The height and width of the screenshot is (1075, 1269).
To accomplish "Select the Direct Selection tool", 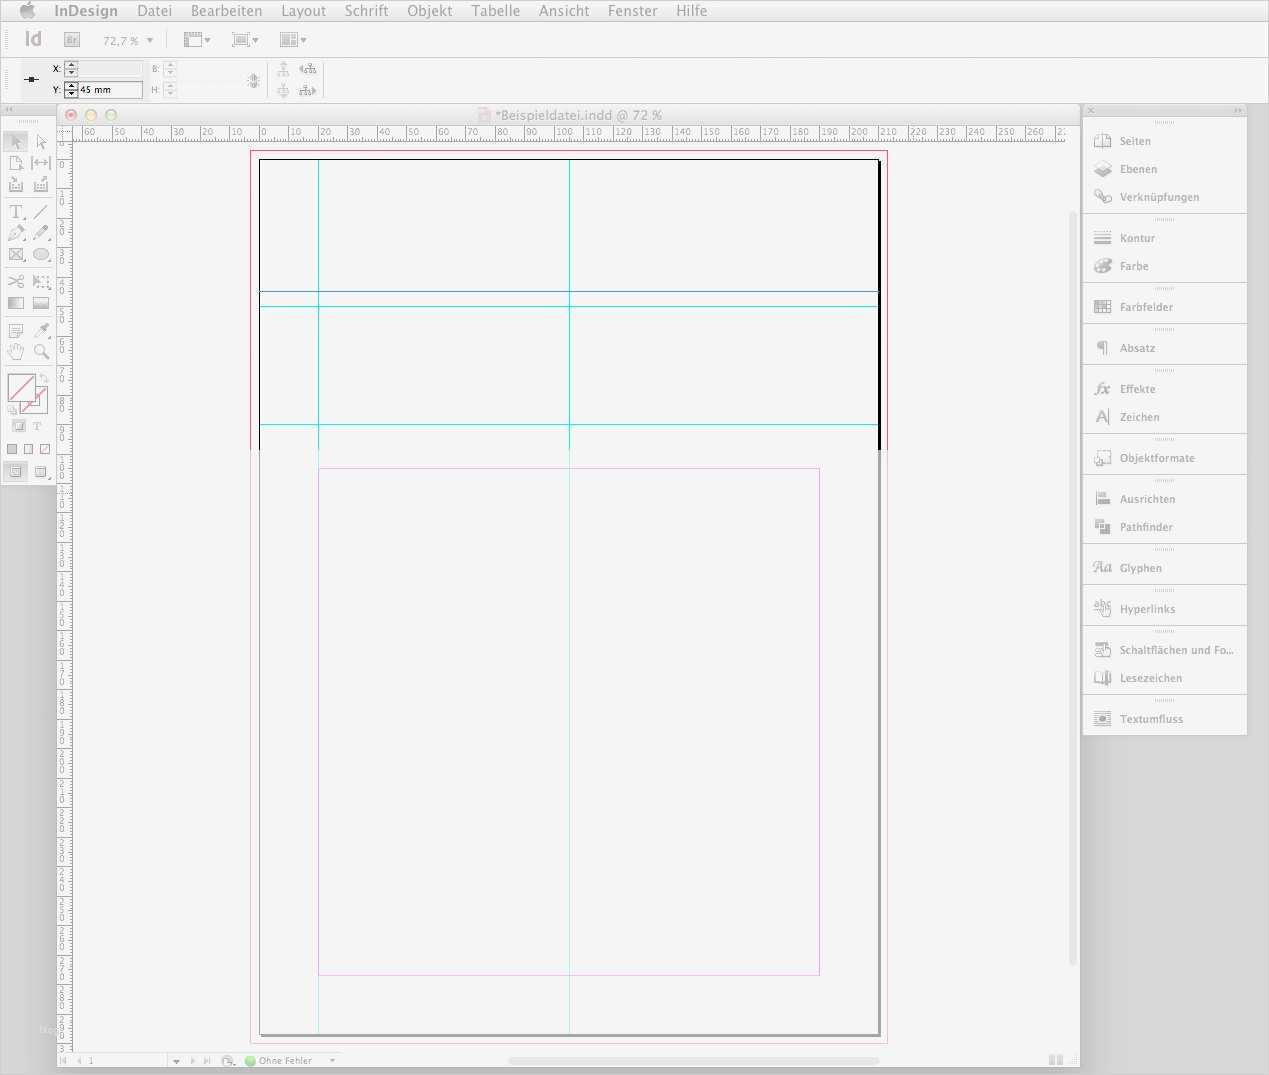I will coord(41,142).
